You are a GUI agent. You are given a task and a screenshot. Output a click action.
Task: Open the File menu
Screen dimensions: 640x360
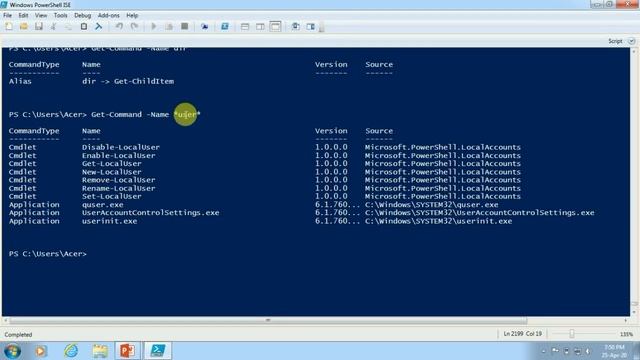tap(7, 15)
